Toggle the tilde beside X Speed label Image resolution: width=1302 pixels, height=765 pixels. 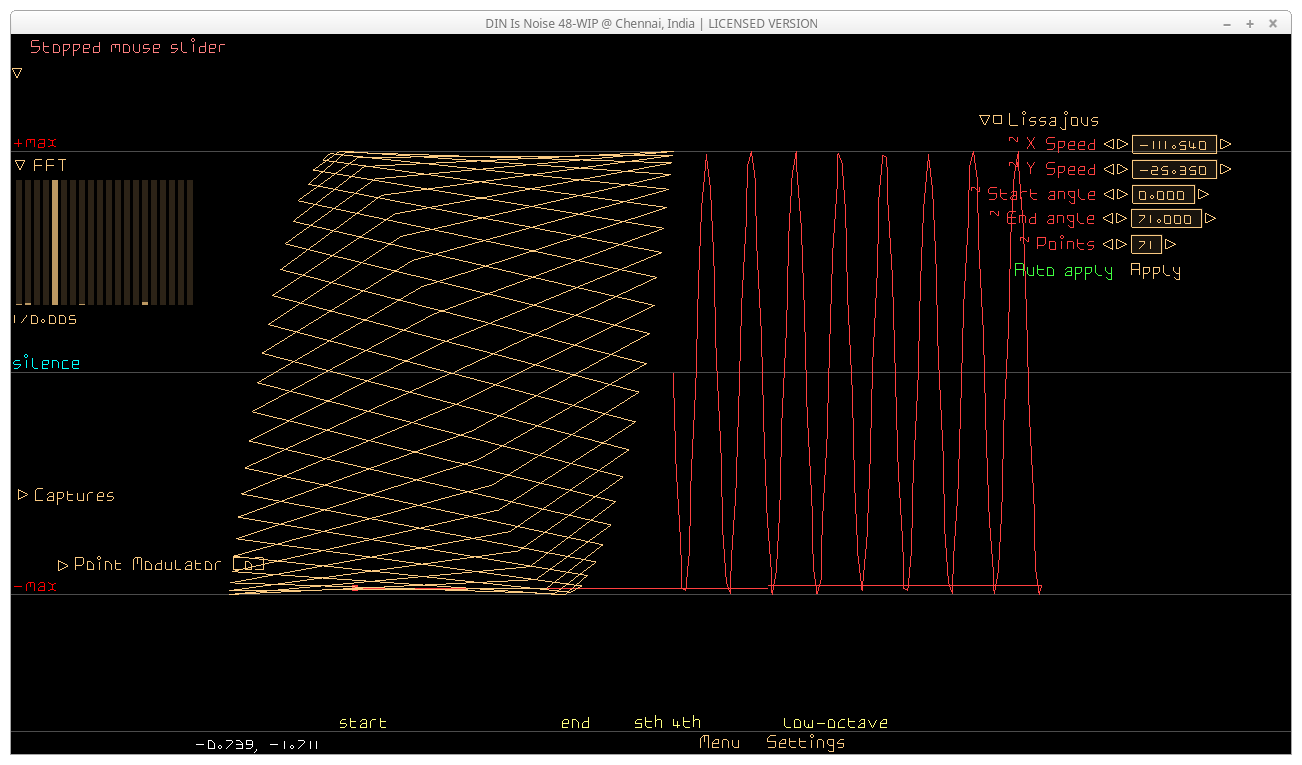1013,140
